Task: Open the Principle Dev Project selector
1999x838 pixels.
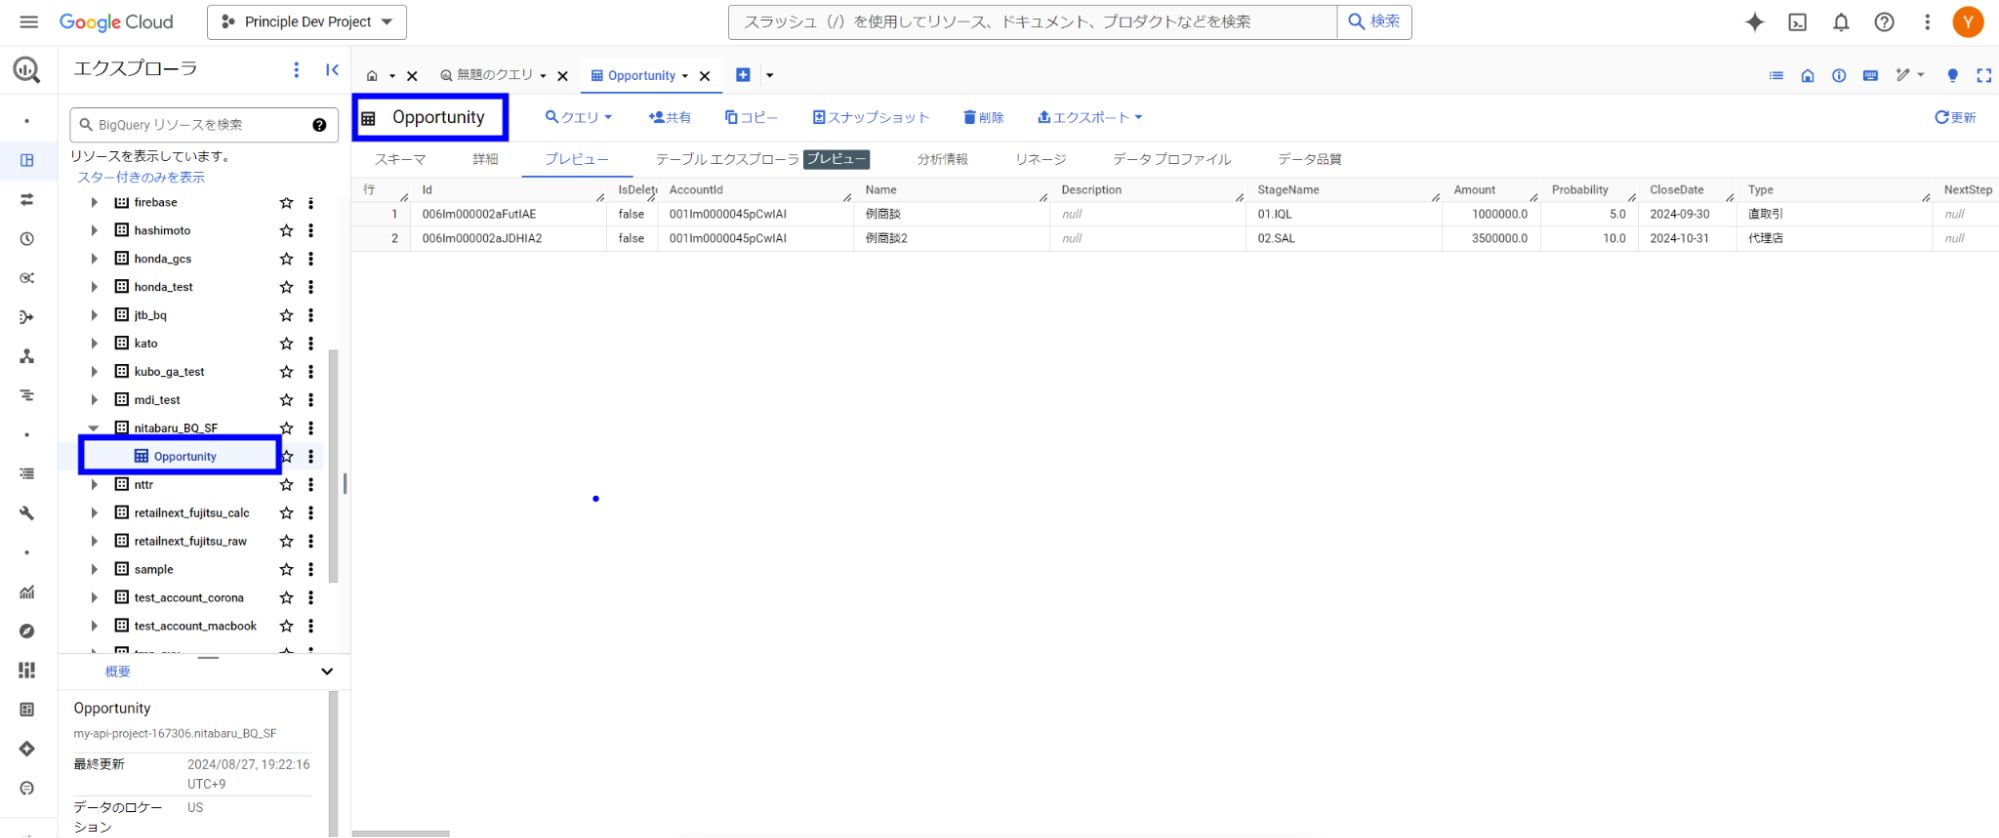Action: [306, 22]
